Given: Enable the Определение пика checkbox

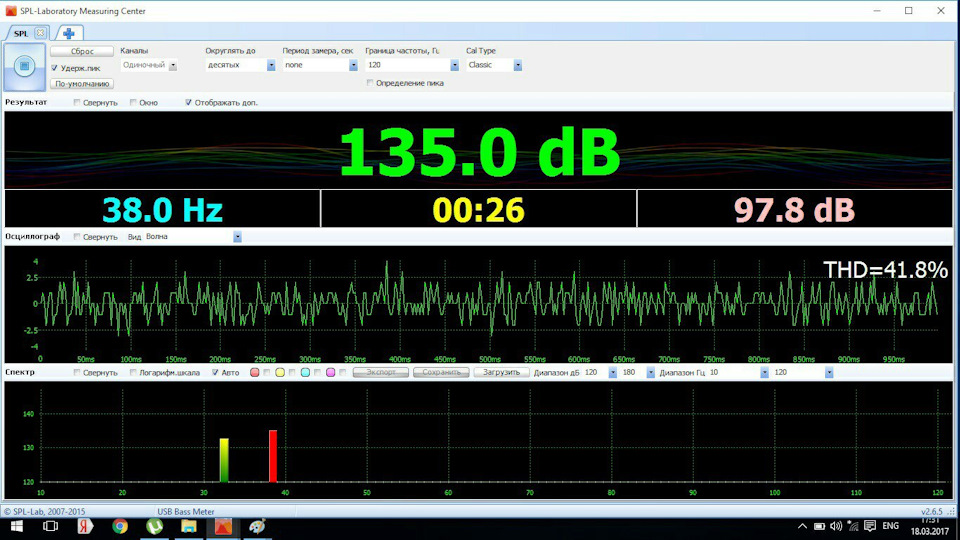Looking at the screenshot, I should coord(371,83).
